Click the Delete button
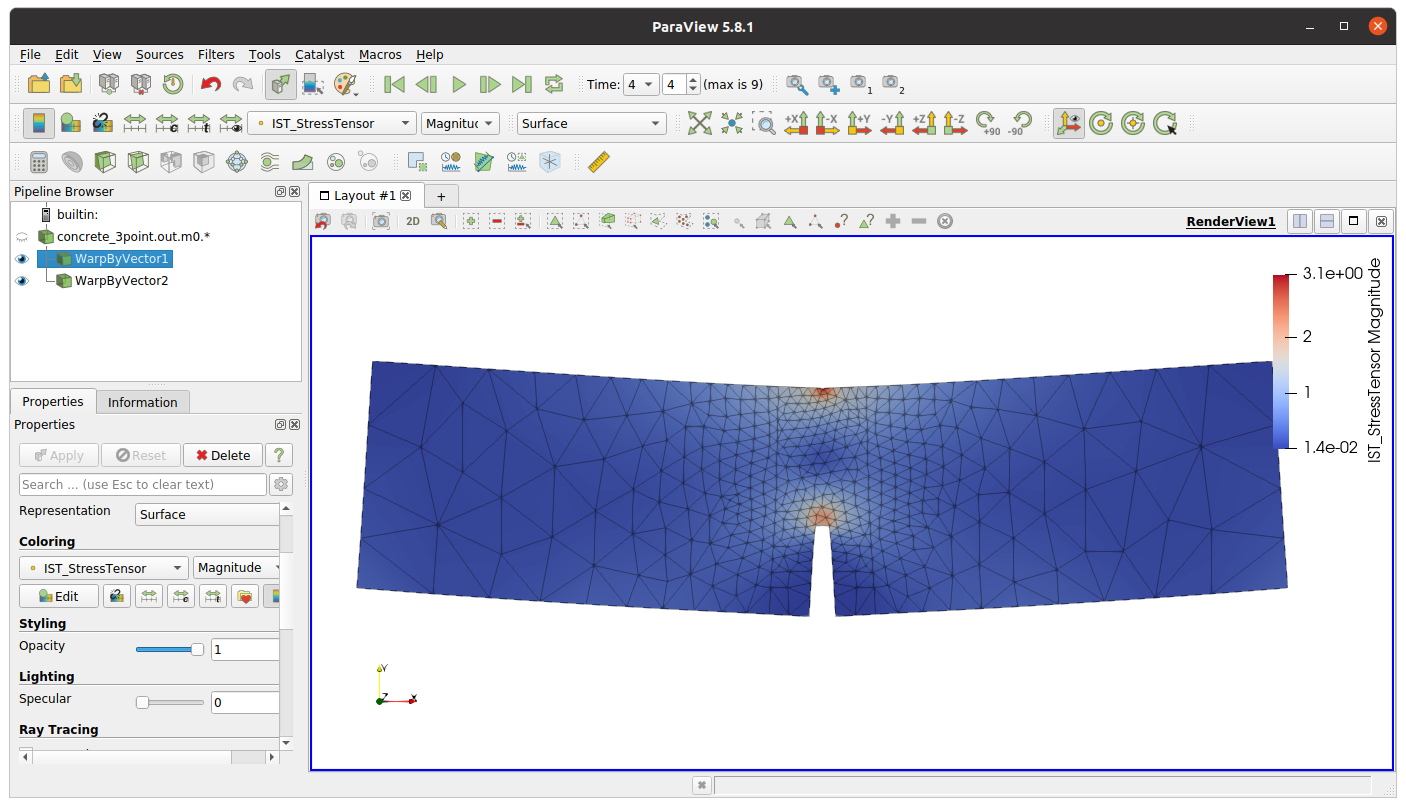Screen dimensions: 1406x807 click(222, 455)
